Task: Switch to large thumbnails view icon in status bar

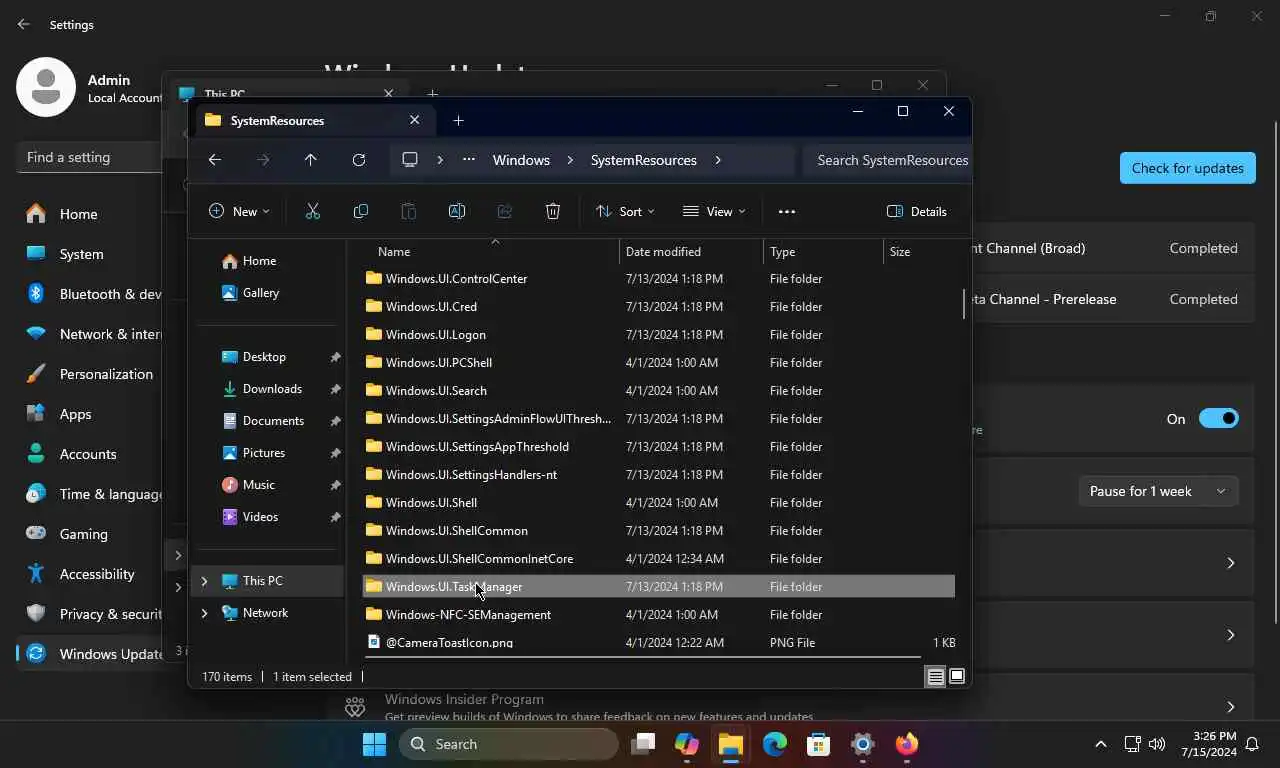Action: click(957, 677)
